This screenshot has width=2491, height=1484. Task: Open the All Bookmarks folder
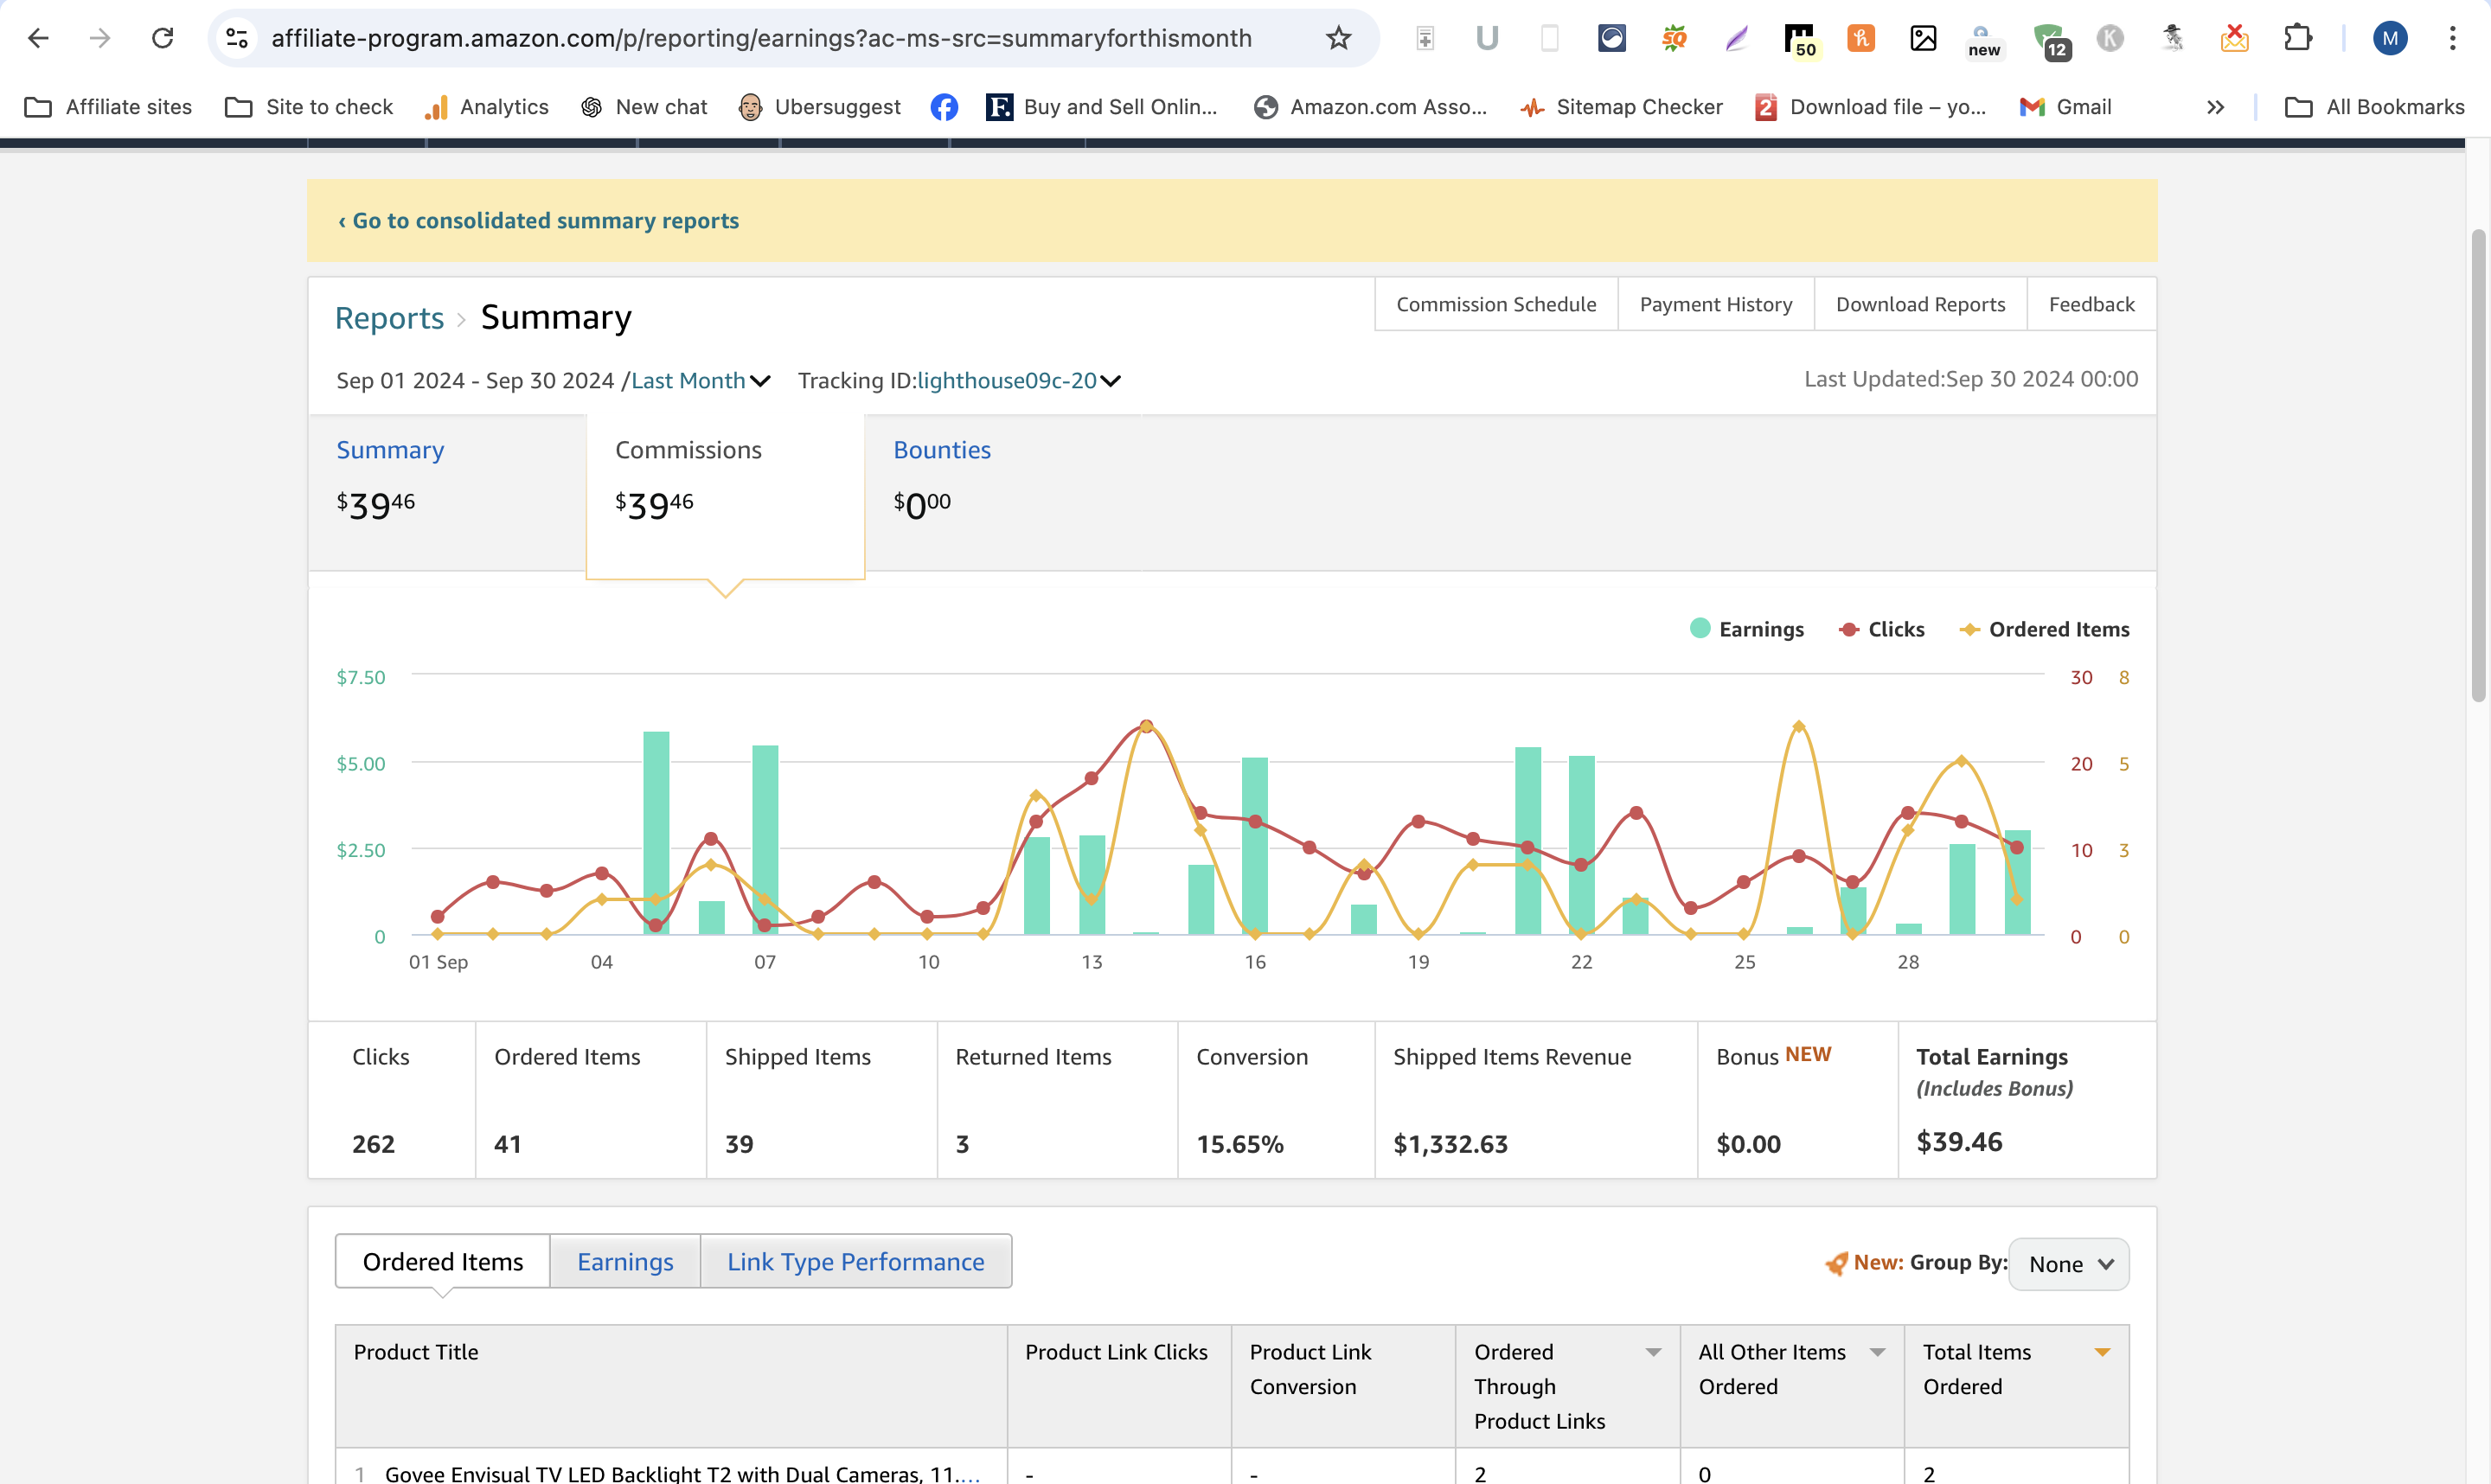coord(2375,107)
